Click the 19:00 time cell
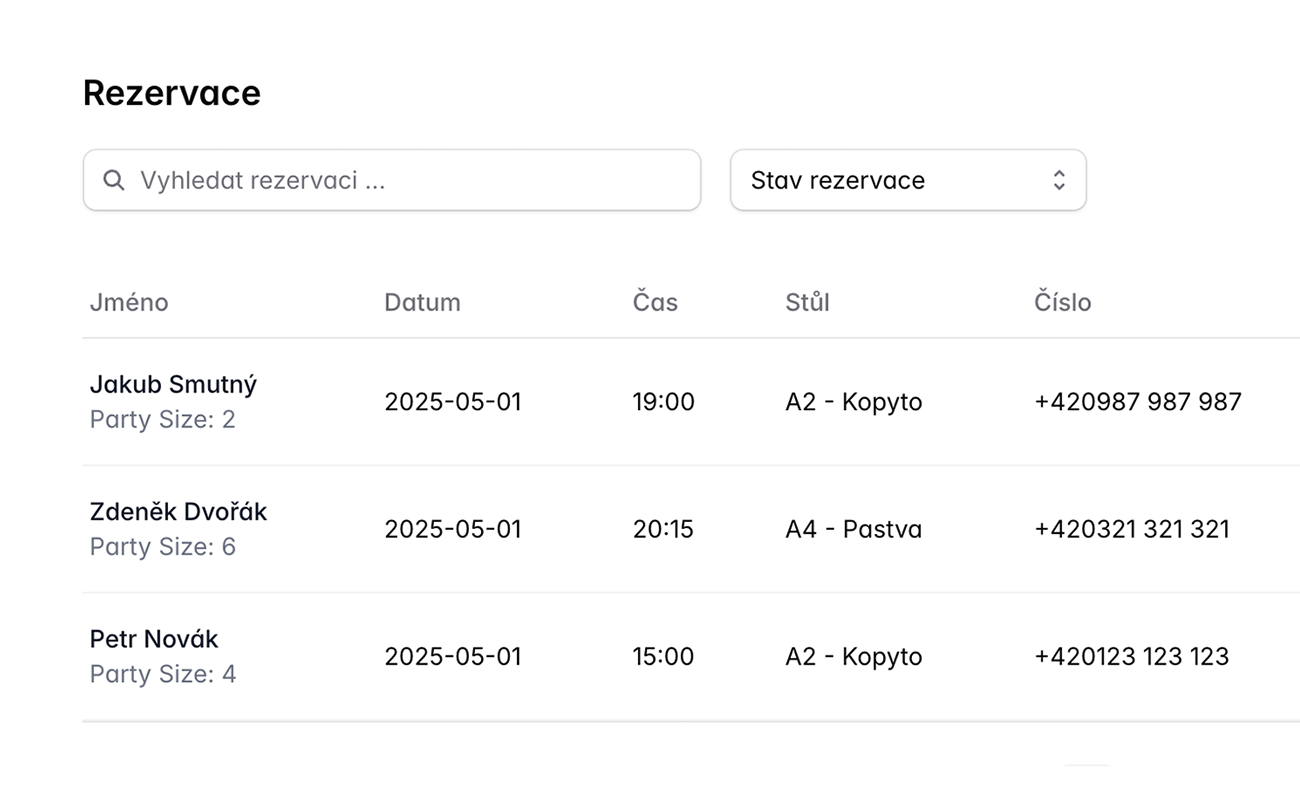Viewport: 1300px width, 800px height. [663, 402]
